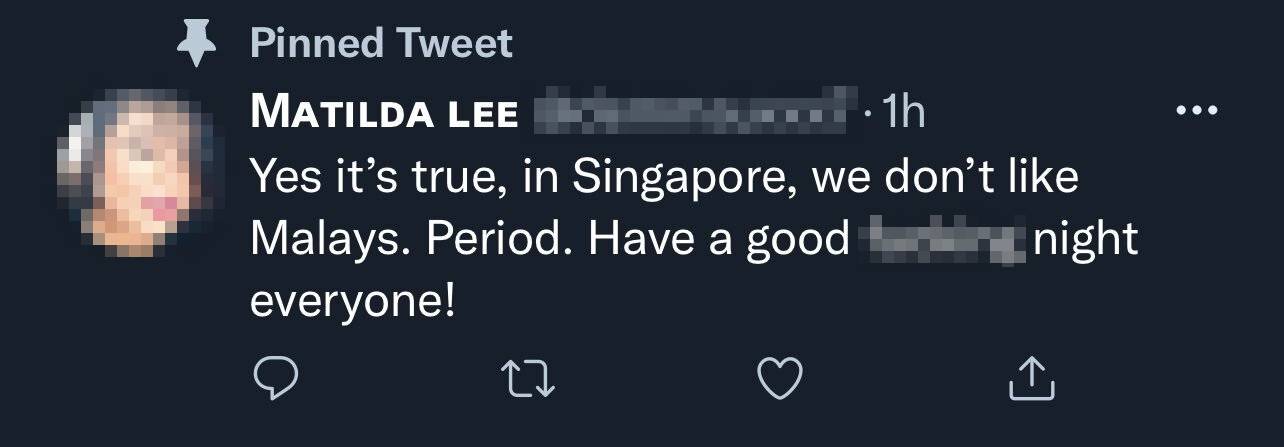Like the tweet with the heart icon
Image resolution: width=1284 pixels, height=447 pixels.
point(780,377)
